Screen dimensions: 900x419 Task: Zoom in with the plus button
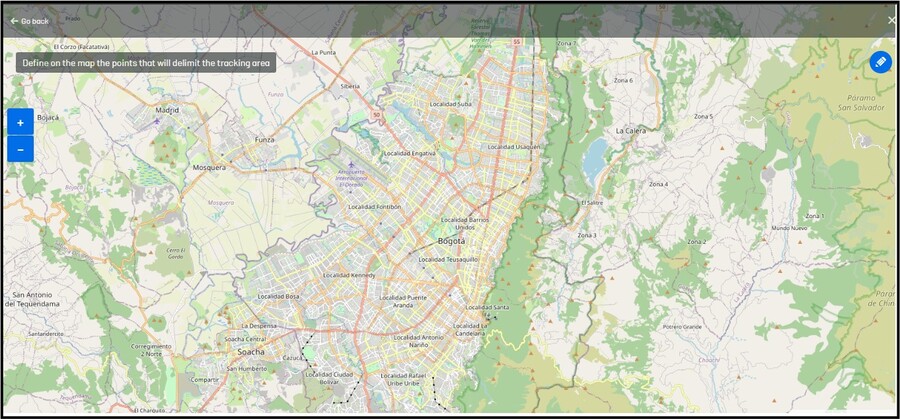tap(20, 122)
